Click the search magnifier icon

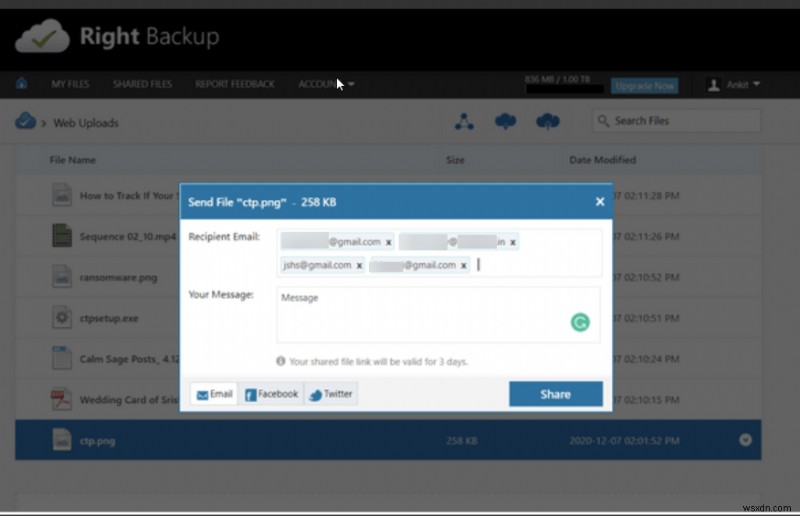pyautogui.click(x=604, y=121)
